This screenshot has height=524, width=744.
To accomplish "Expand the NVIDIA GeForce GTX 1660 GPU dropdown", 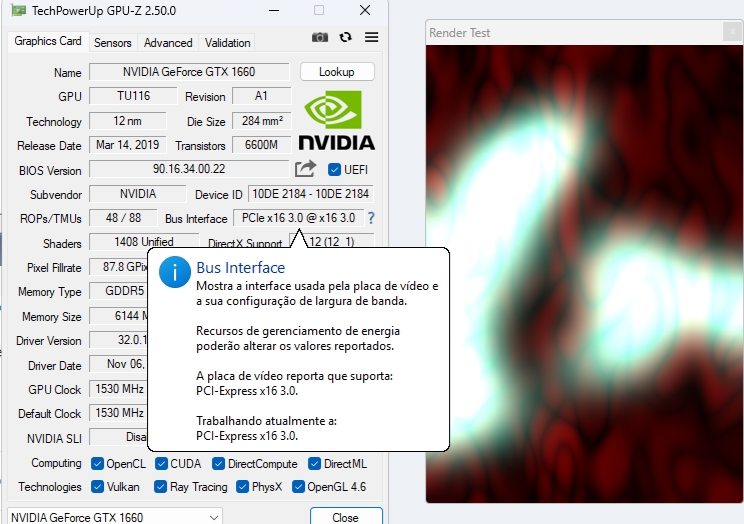I will [x=114, y=517].
